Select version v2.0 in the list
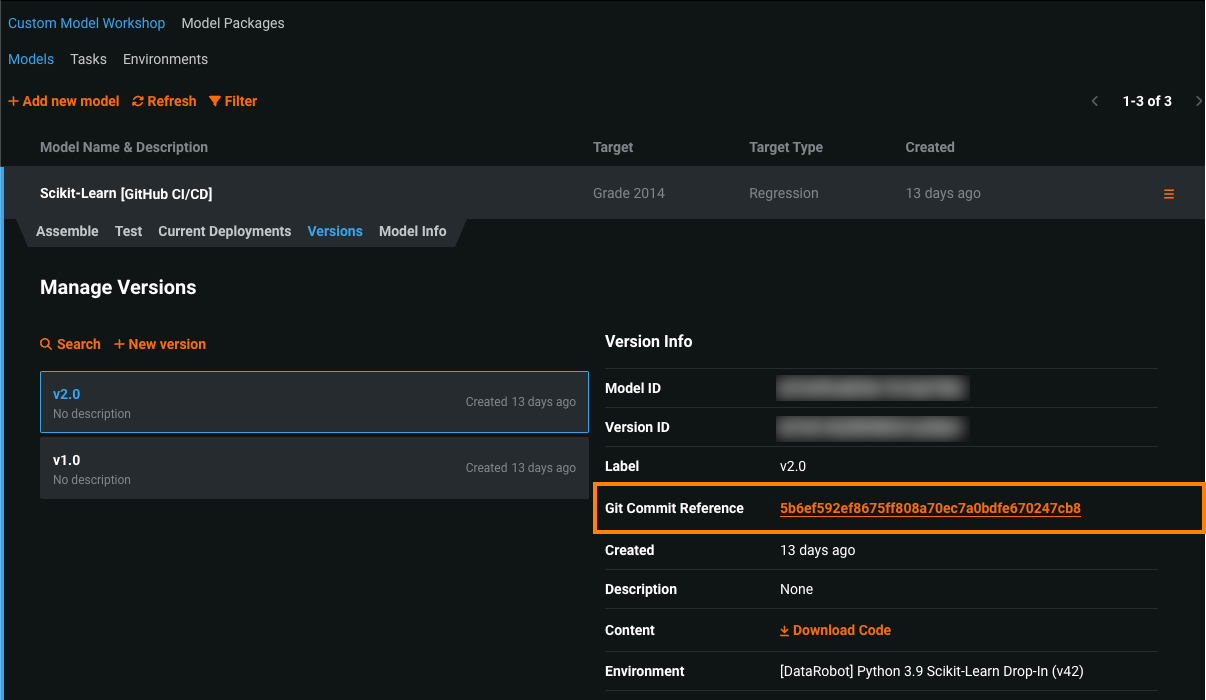This screenshot has height=700, width=1206. 314,402
